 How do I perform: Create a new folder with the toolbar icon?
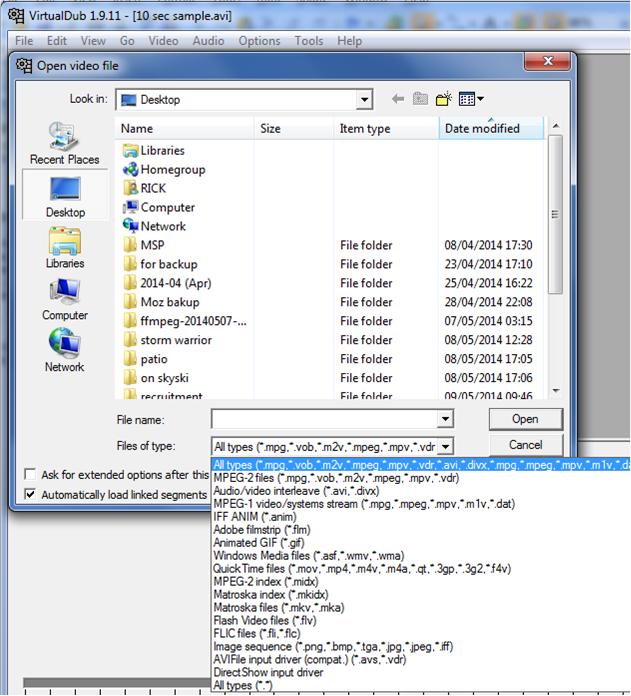[443, 99]
